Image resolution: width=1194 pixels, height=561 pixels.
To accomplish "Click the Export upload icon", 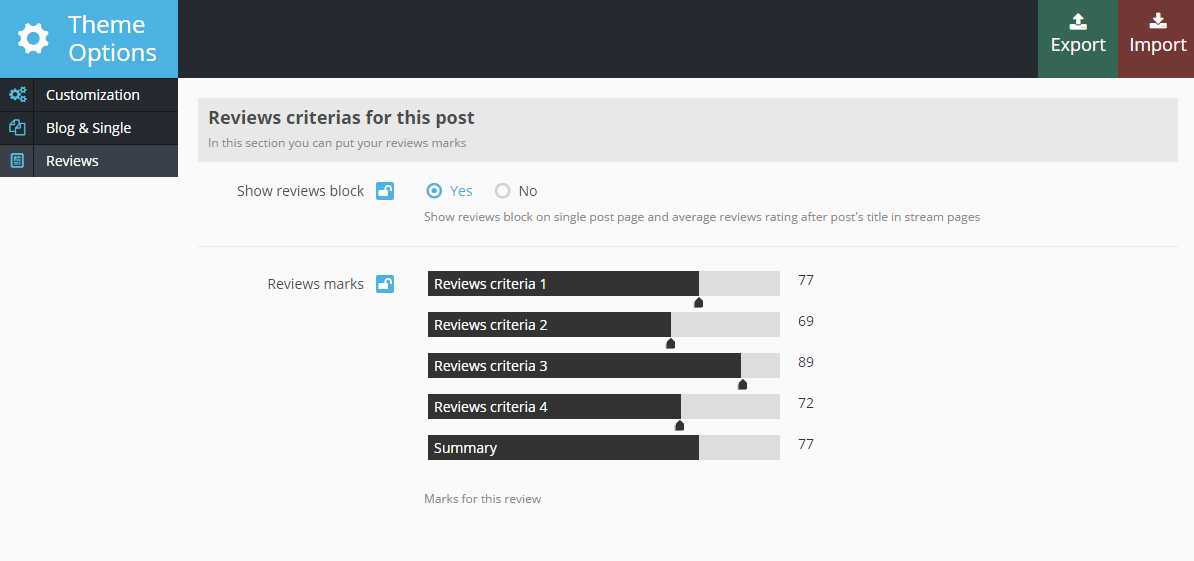I will tap(1078, 21).
